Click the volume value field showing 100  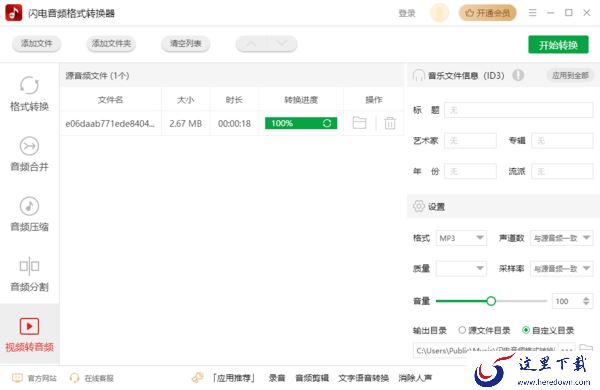pos(567,301)
